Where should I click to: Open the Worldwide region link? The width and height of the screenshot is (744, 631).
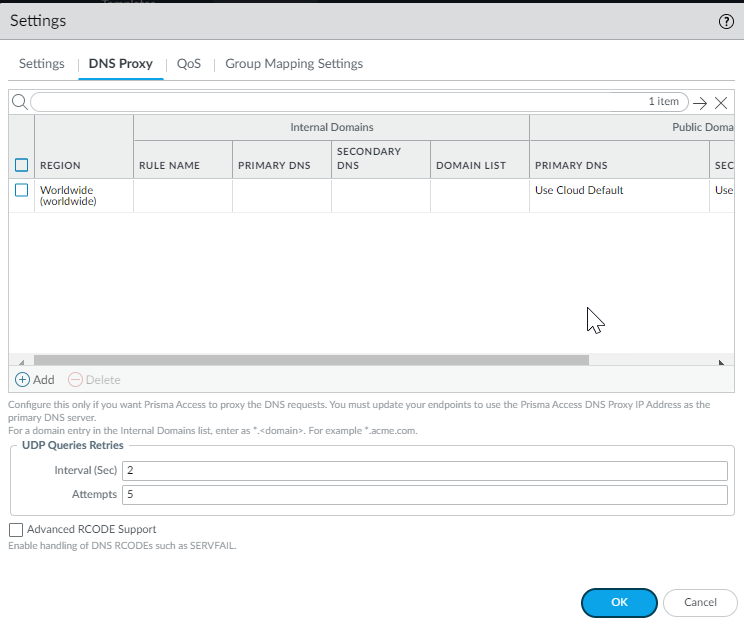click(x=67, y=190)
